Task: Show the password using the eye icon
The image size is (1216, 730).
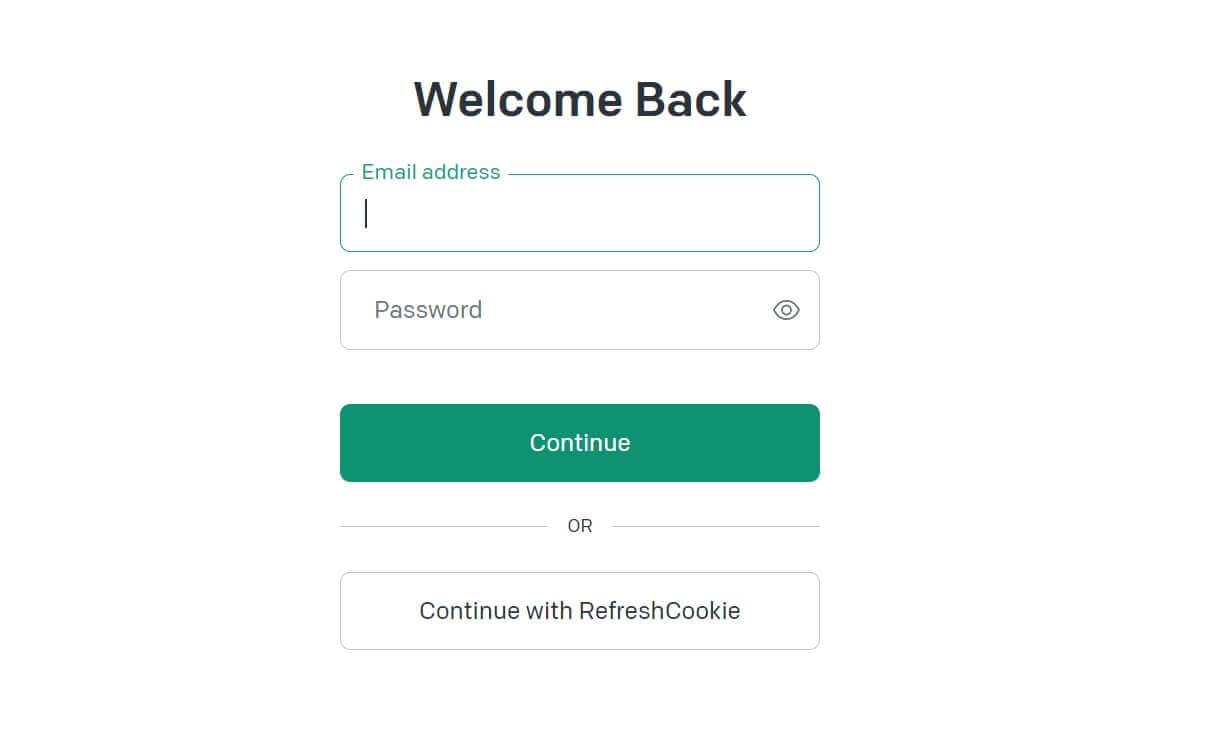Action: 786,310
